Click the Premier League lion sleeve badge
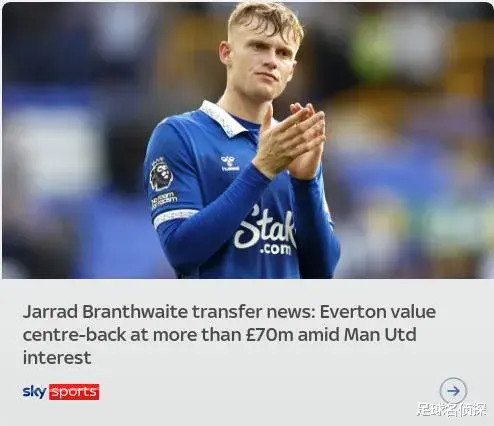494x426 pixels. point(161,174)
